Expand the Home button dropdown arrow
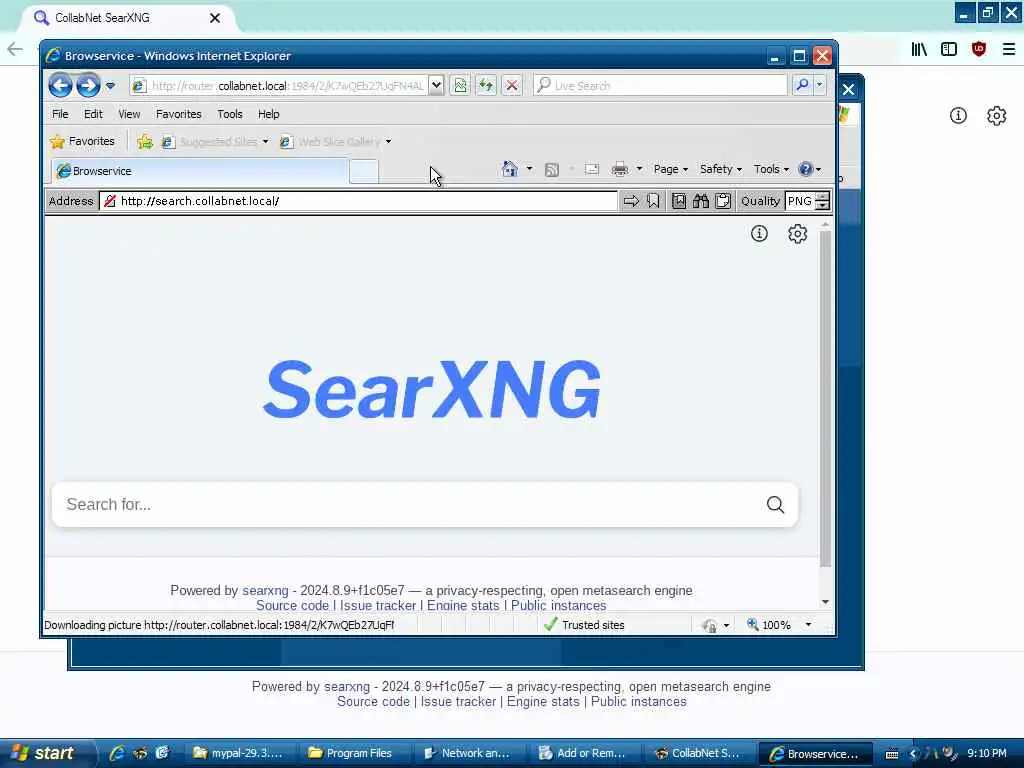Viewport: 1024px width, 768px height. [529, 169]
